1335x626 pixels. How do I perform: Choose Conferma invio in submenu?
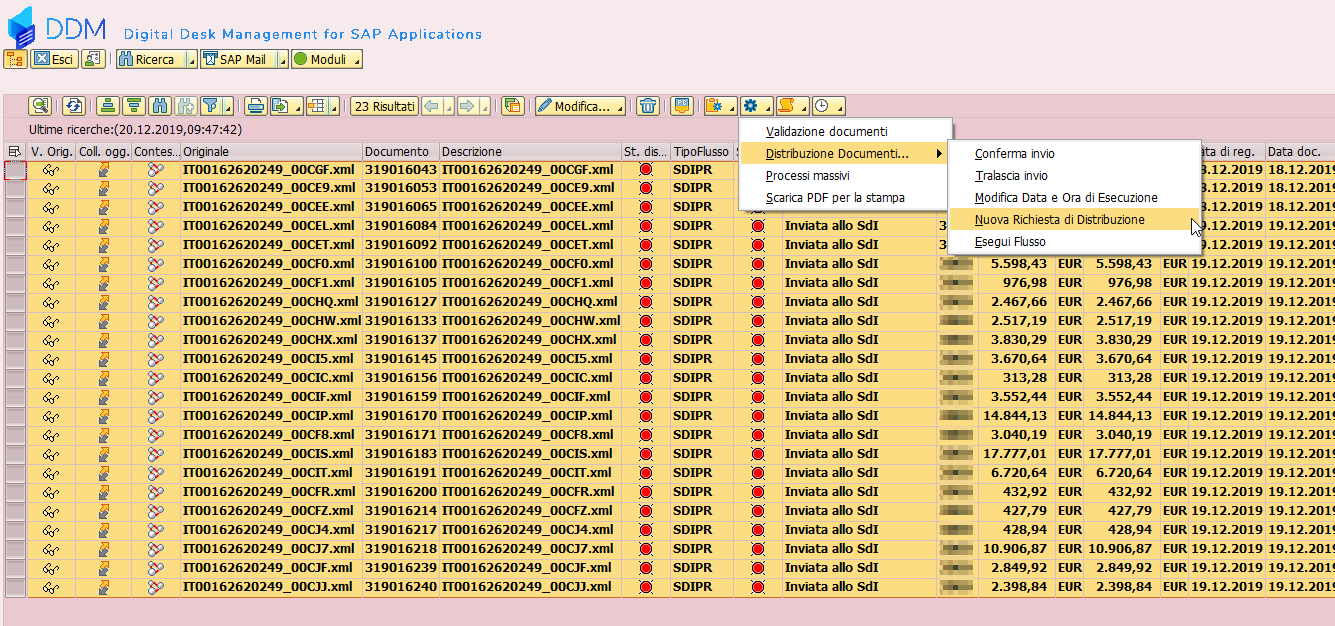pos(1074,154)
